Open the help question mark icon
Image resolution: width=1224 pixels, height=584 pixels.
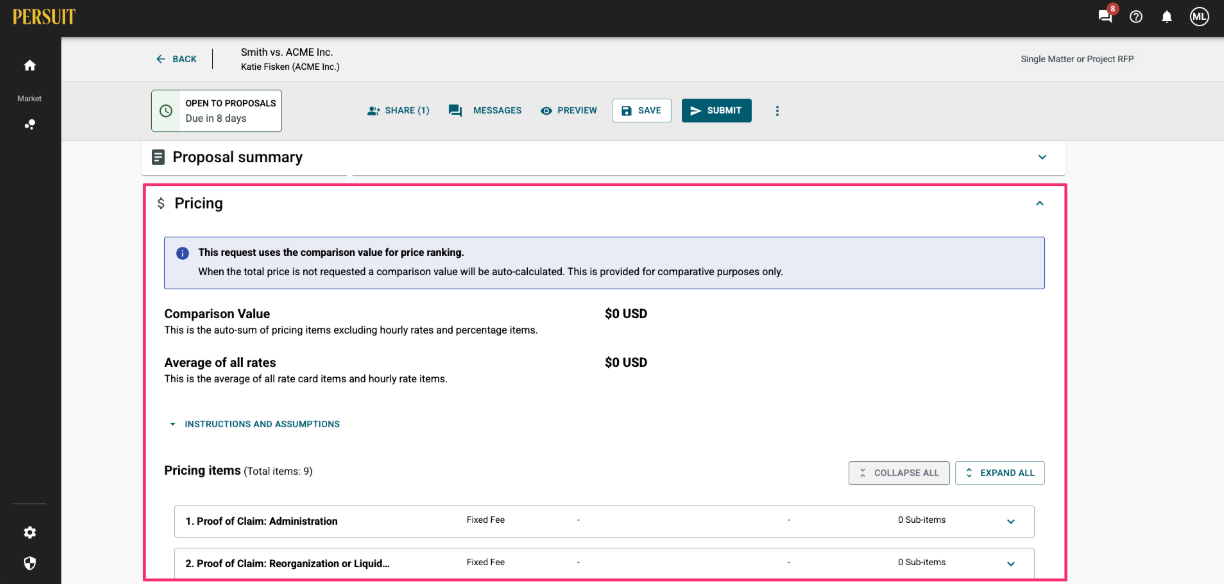click(x=1136, y=17)
